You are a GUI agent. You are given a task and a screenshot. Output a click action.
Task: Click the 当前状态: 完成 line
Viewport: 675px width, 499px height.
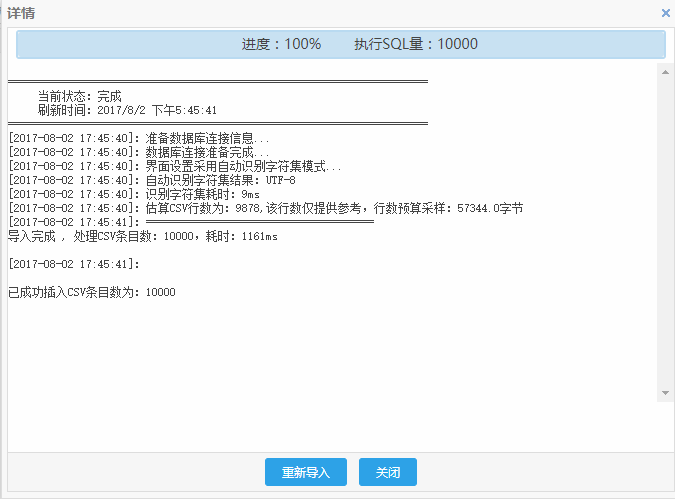pyautogui.click(x=80, y=96)
